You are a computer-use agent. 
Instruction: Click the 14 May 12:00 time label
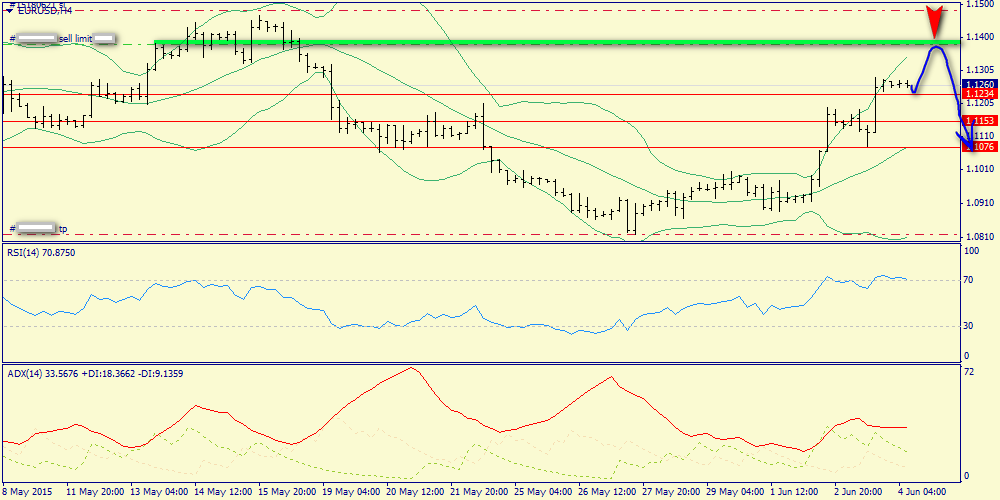pyautogui.click(x=223, y=493)
